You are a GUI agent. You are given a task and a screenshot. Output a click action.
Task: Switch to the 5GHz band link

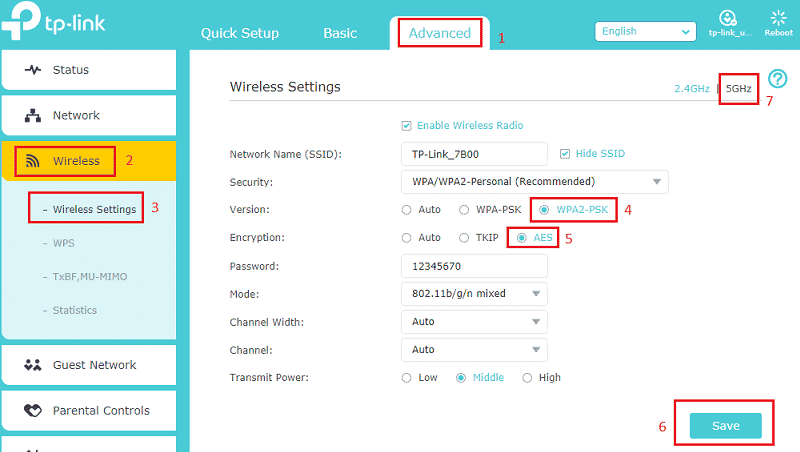[738, 89]
